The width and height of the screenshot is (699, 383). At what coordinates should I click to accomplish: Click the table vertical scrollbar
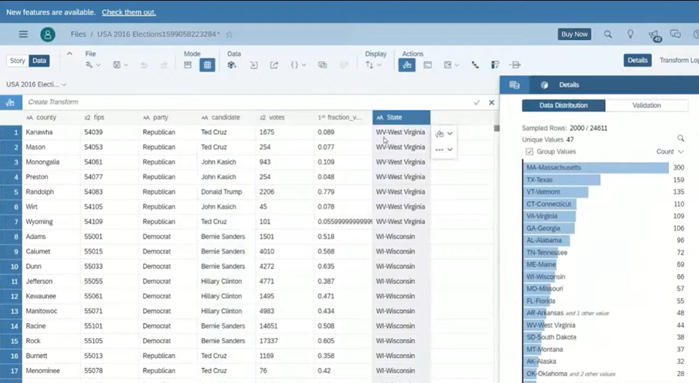[497, 128]
